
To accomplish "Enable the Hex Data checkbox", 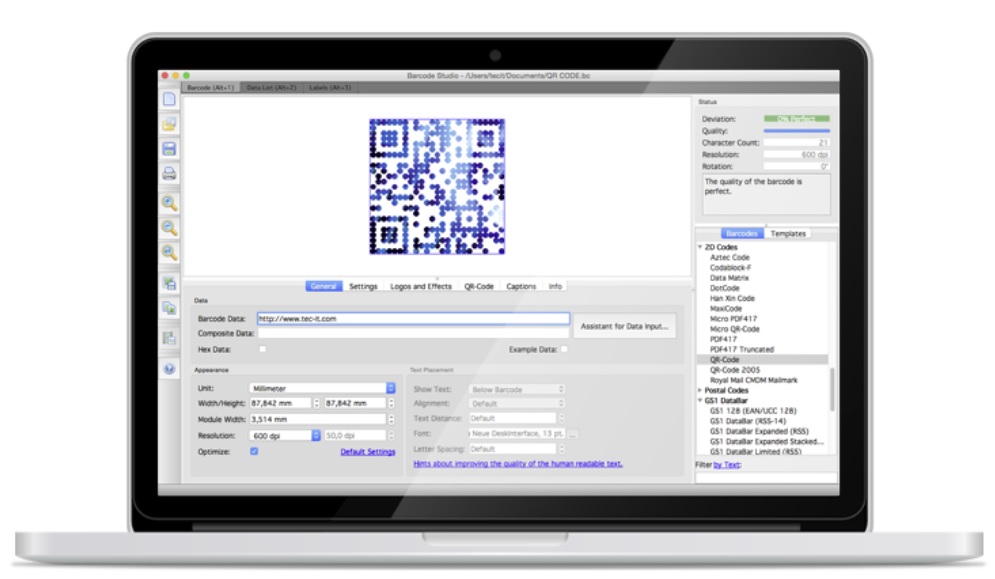I will pos(263,349).
